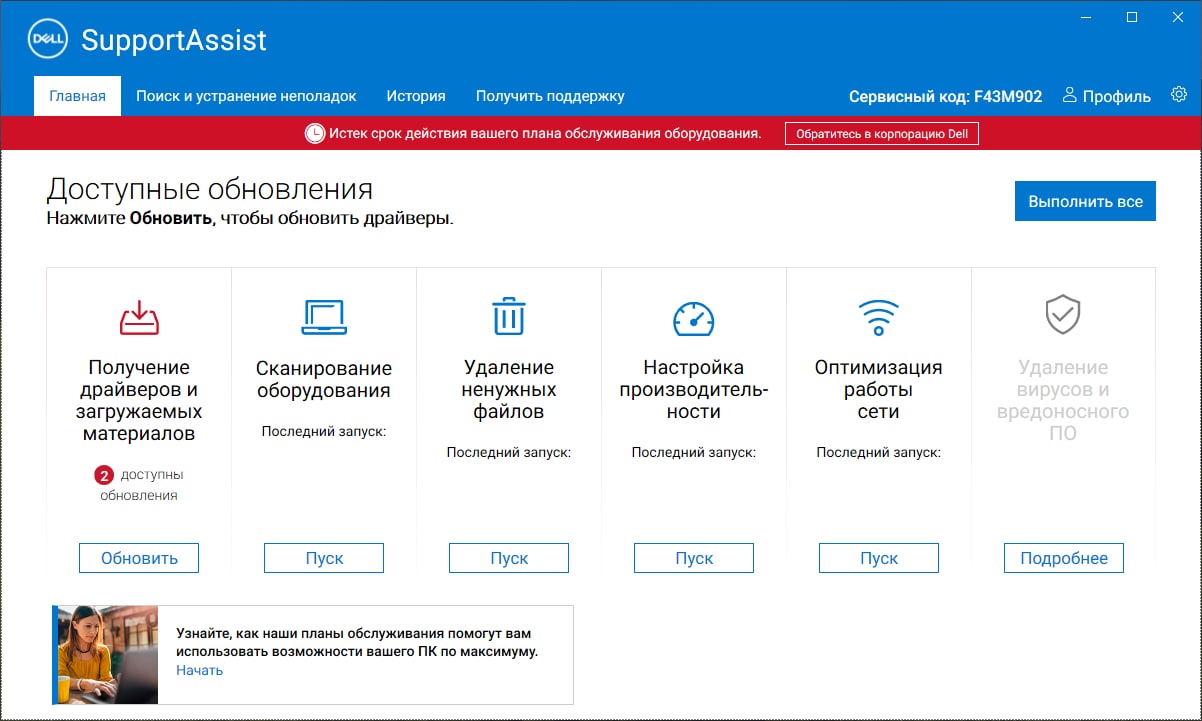Click the Обновить button for drivers

pos(139,558)
